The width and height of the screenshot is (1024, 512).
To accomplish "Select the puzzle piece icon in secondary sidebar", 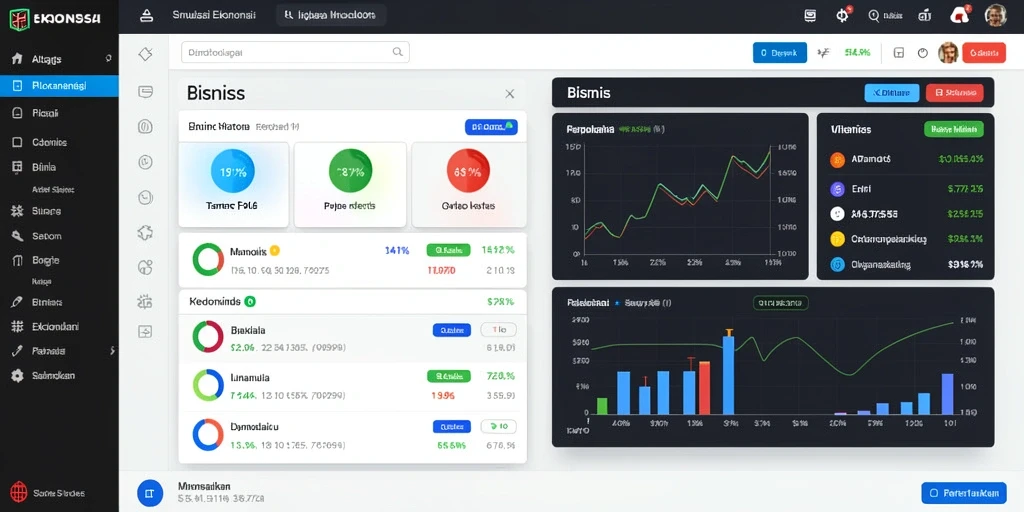I will click(x=145, y=232).
